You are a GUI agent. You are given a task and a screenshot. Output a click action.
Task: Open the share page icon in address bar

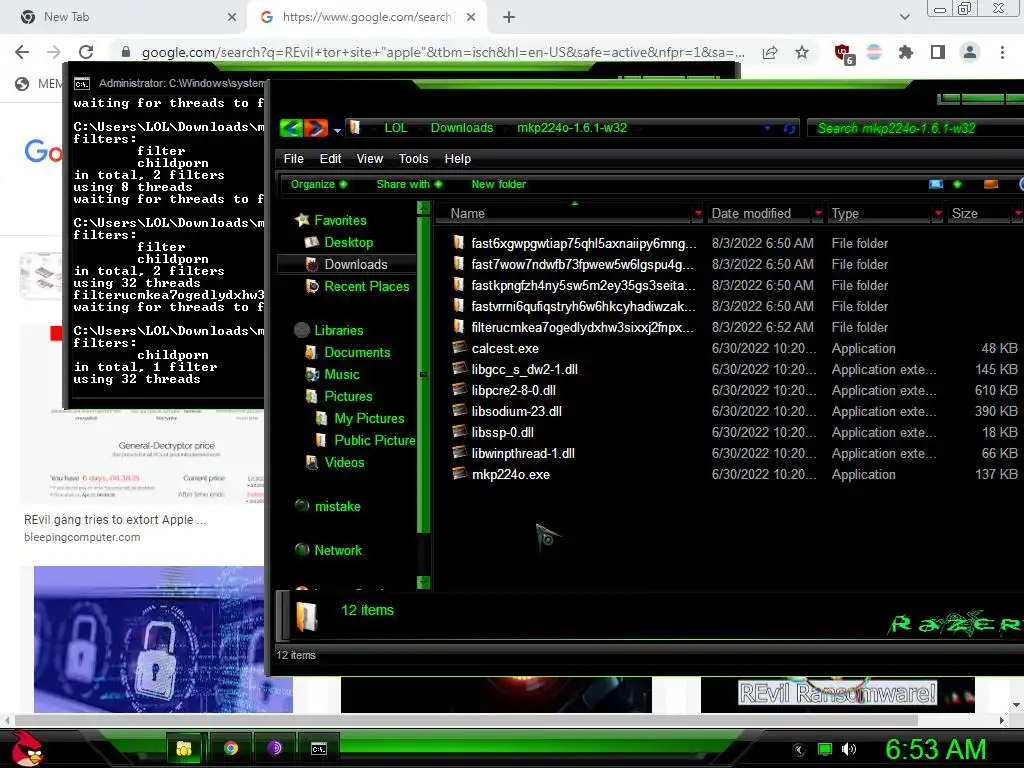point(770,52)
